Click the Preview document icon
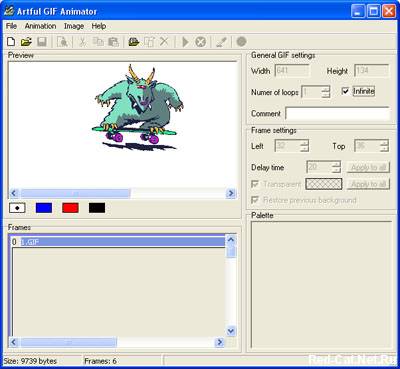Viewport: 400px width, 369px height. [62, 42]
